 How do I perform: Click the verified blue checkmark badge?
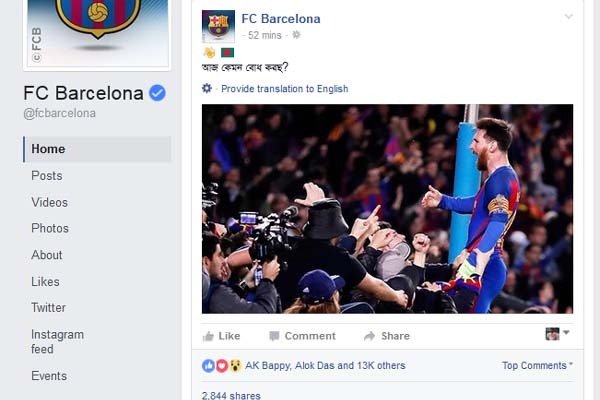157,93
